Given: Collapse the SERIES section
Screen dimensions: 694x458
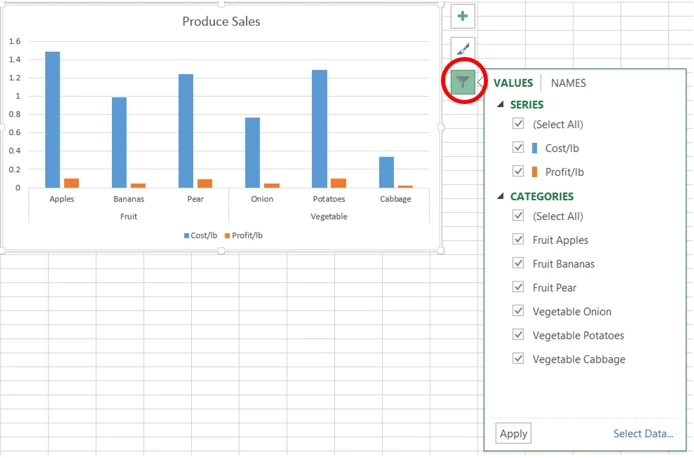Looking at the screenshot, I should coord(501,104).
